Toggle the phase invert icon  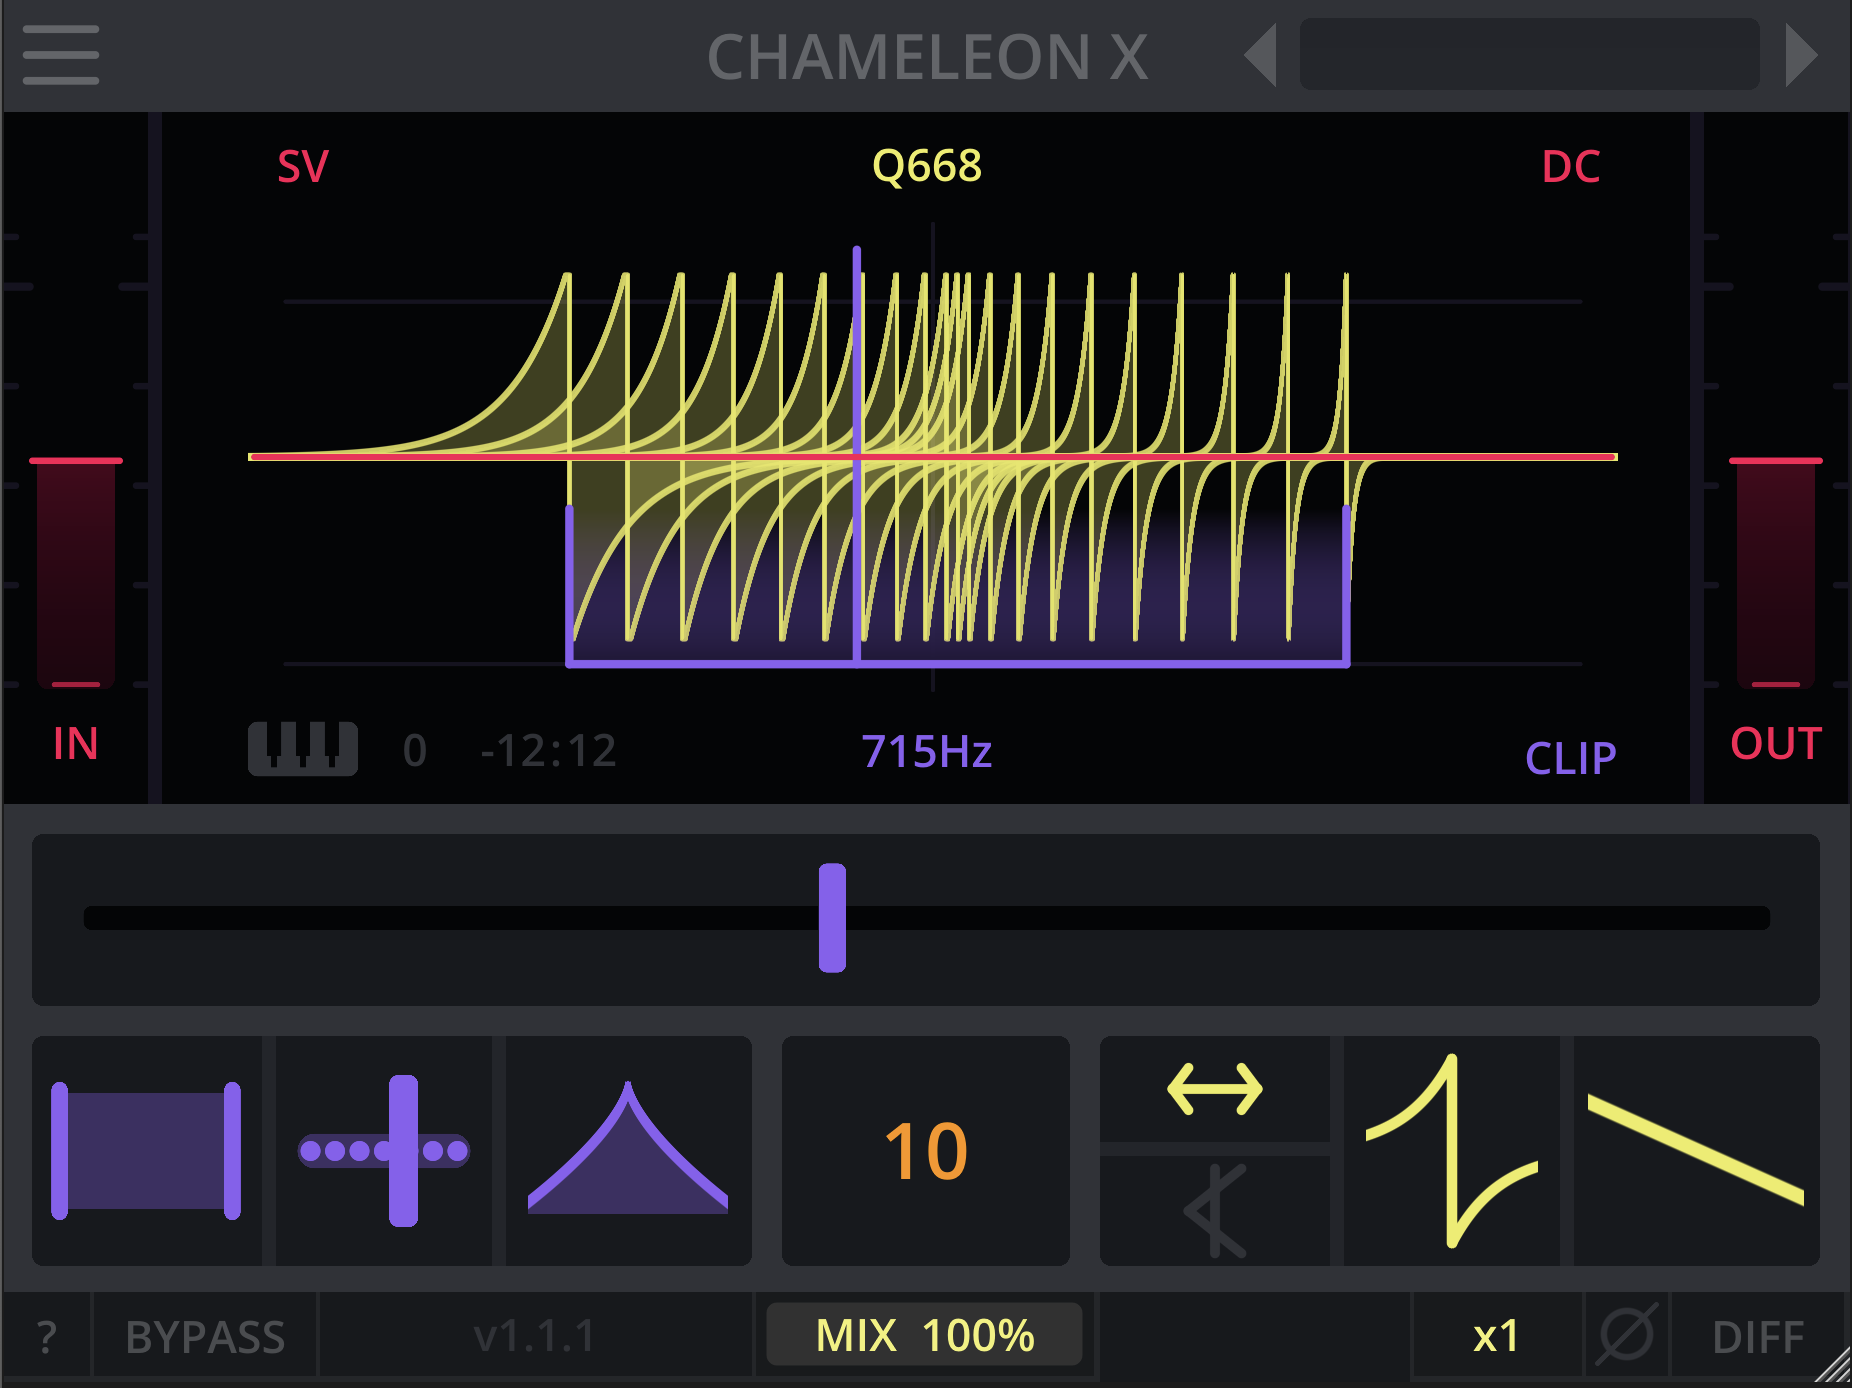1627,1335
